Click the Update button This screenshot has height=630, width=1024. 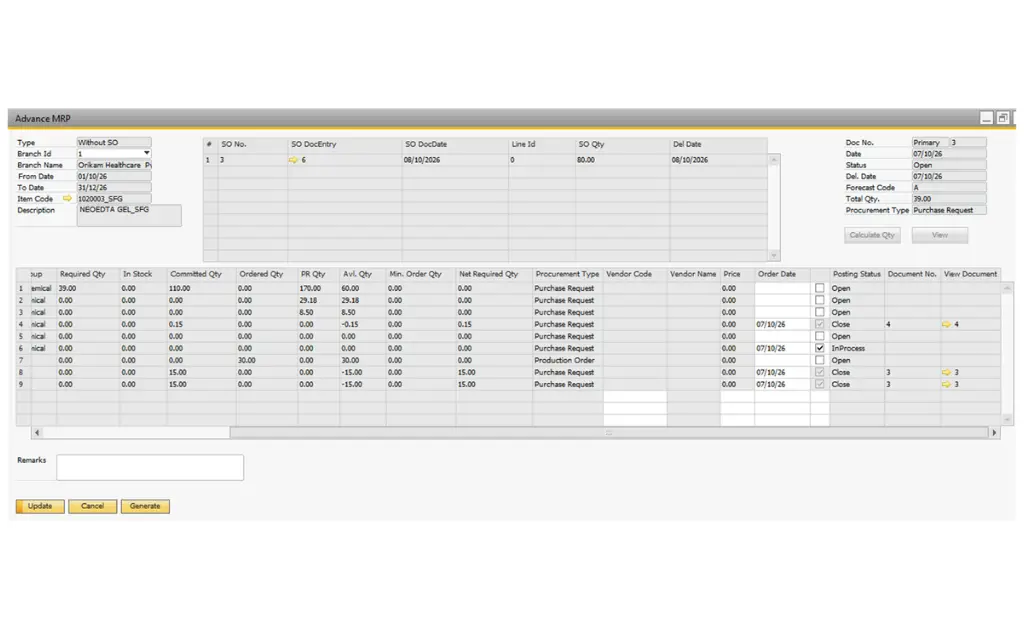pyautogui.click(x=40, y=506)
